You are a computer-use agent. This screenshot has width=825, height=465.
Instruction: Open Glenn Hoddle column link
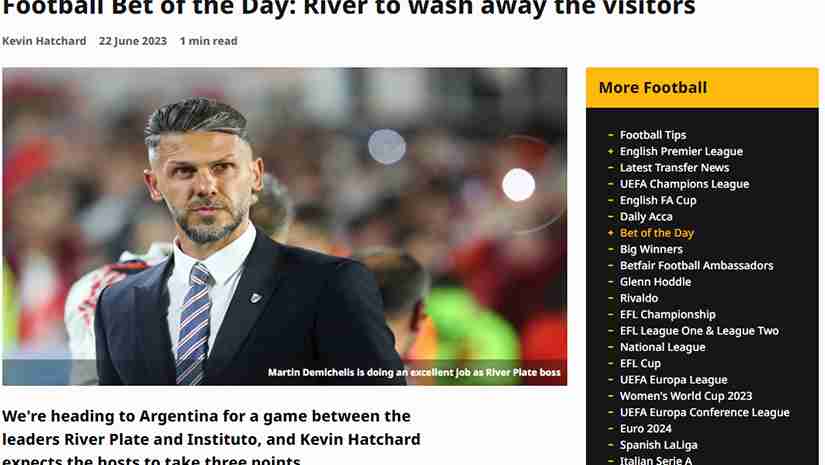coord(656,282)
